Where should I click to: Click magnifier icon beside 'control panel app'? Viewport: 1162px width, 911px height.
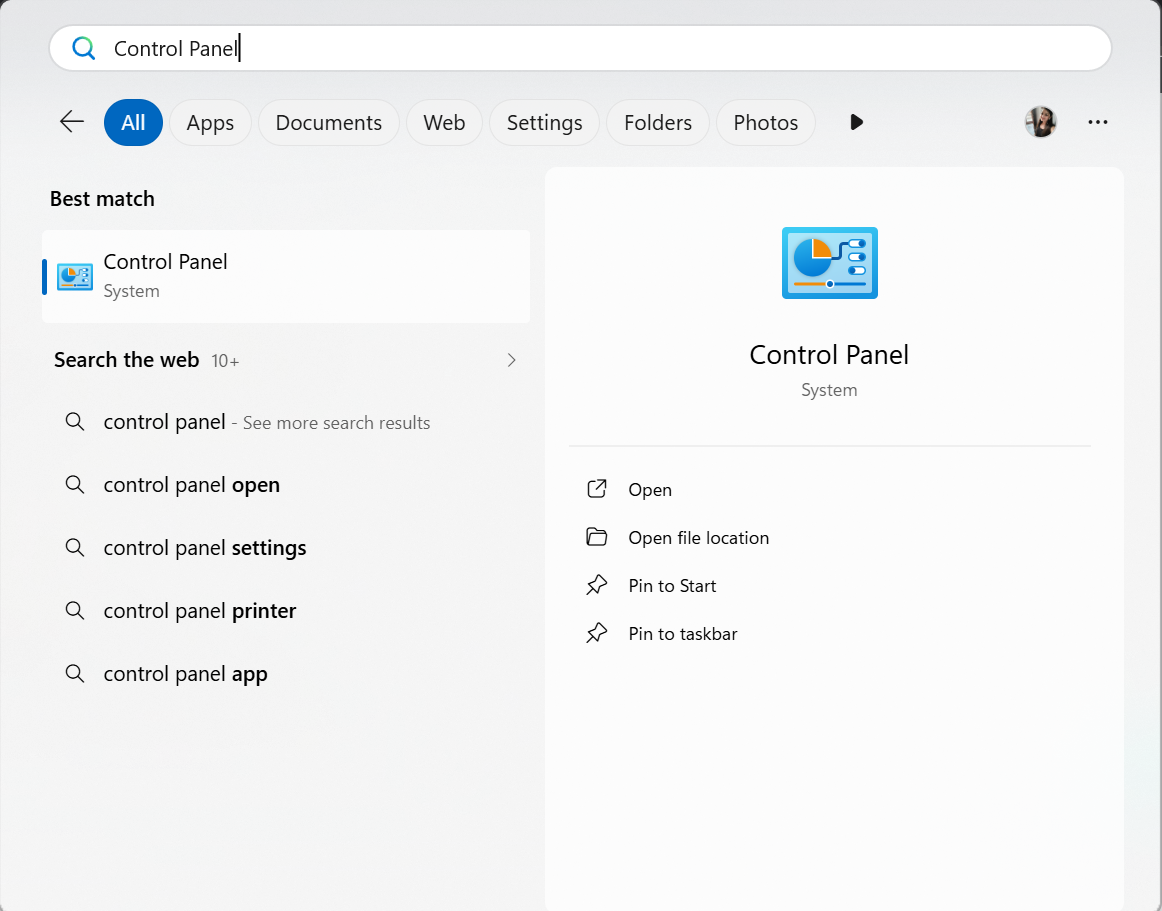(x=75, y=674)
